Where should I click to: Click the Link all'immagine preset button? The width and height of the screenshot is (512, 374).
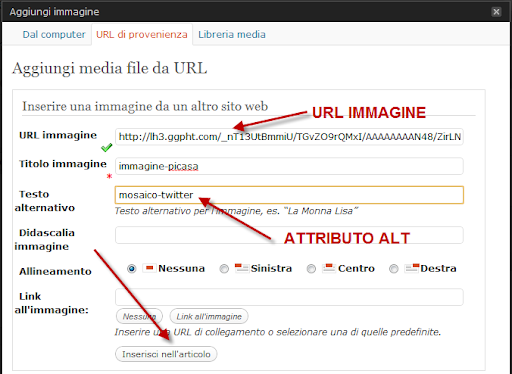209,316
